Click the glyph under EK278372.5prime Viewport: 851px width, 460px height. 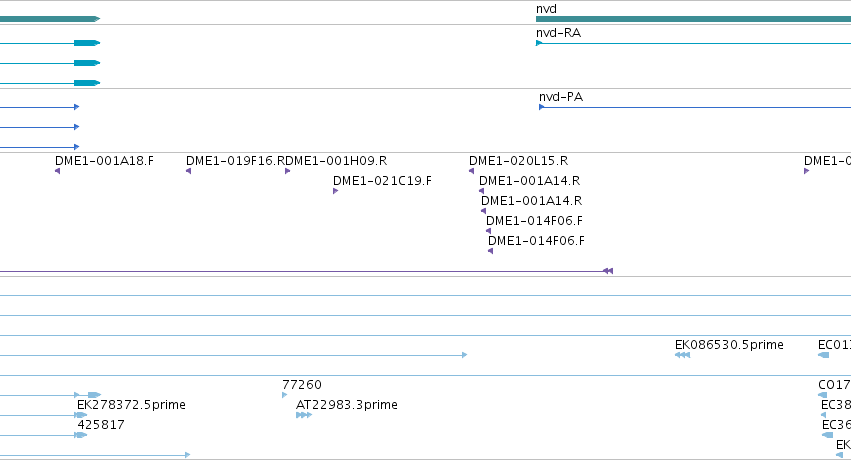pyautogui.click(x=81, y=415)
